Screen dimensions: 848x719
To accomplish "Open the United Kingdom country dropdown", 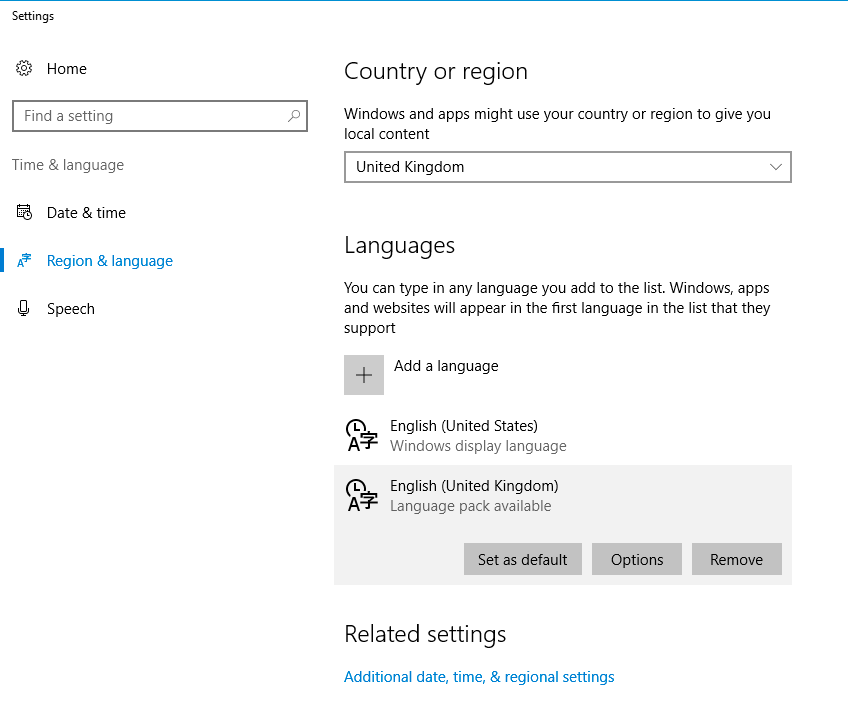I will (568, 167).
